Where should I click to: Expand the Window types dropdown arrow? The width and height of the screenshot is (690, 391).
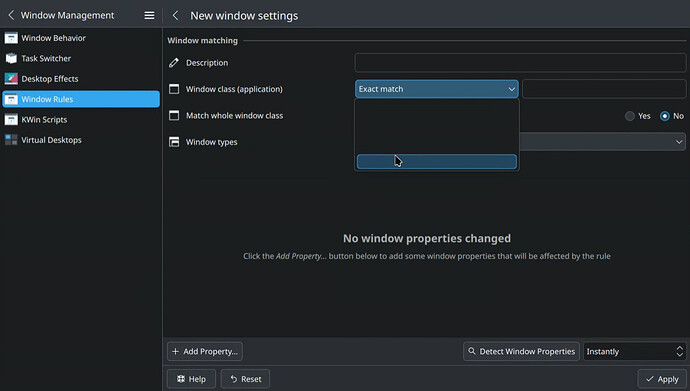point(679,142)
